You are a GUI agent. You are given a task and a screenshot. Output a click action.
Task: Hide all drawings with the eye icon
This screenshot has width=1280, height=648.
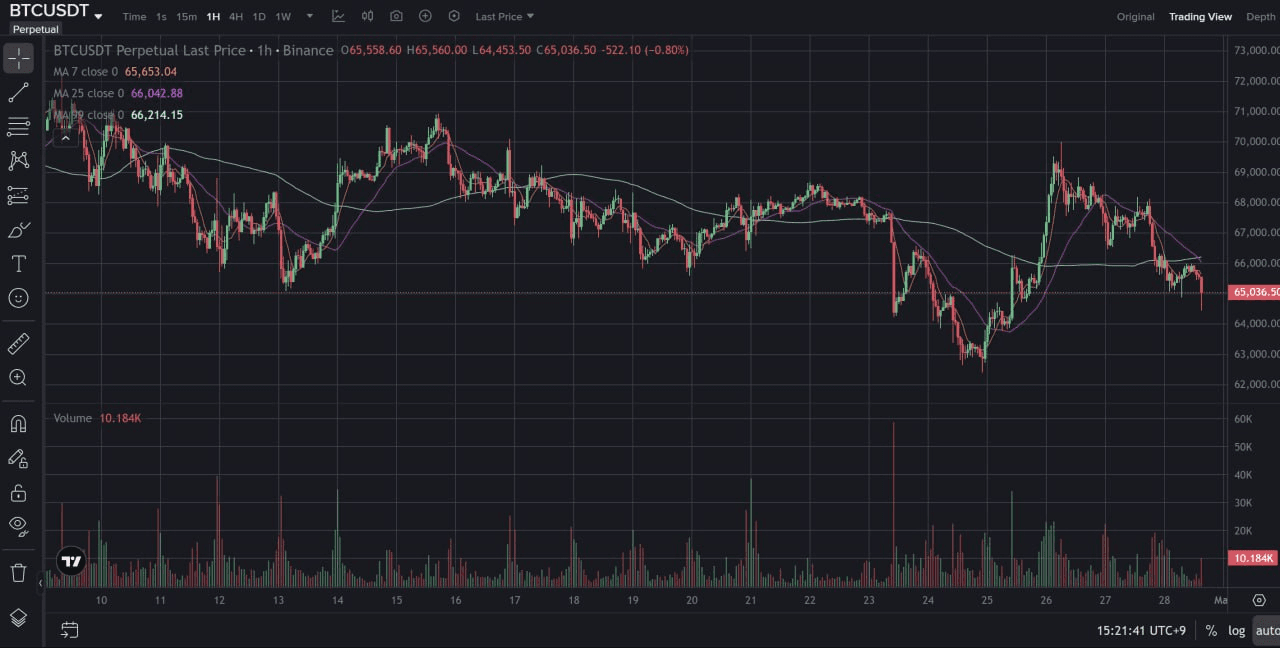click(x=19, y=527)
